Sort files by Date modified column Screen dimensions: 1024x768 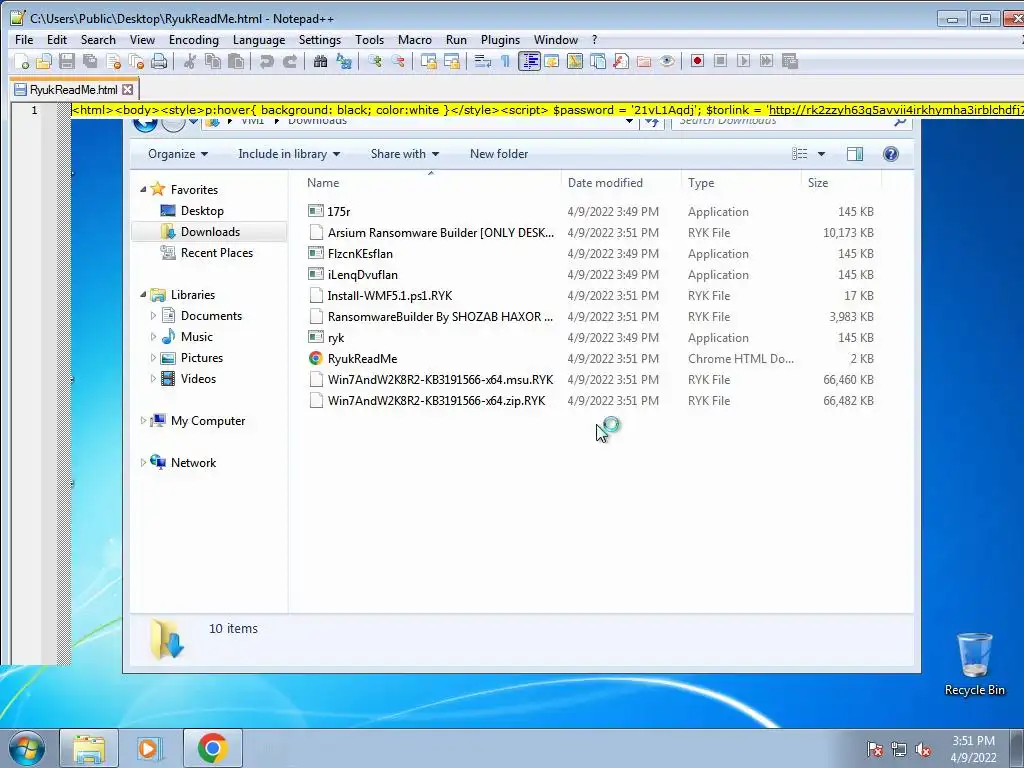coord(620,183)
